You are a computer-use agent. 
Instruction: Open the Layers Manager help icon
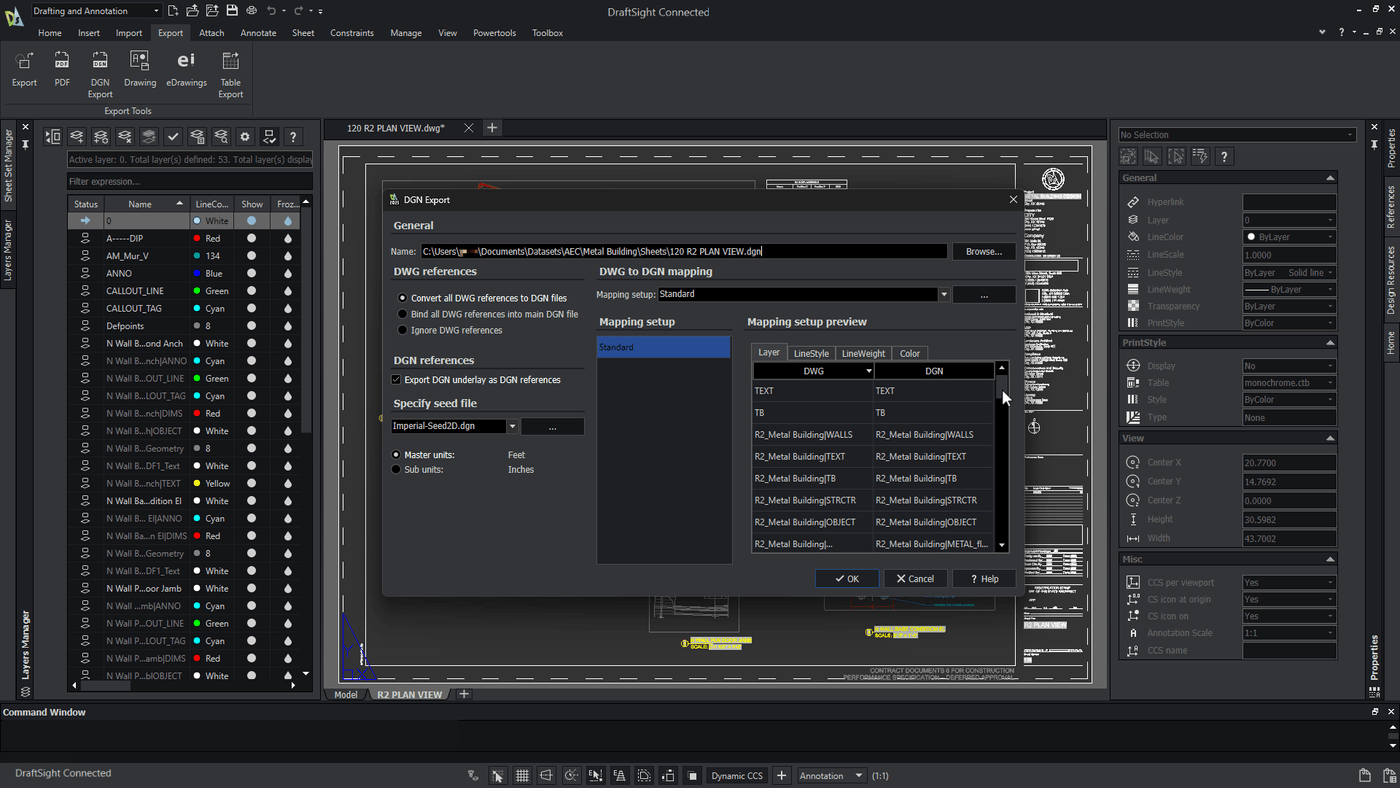[292, 137]
